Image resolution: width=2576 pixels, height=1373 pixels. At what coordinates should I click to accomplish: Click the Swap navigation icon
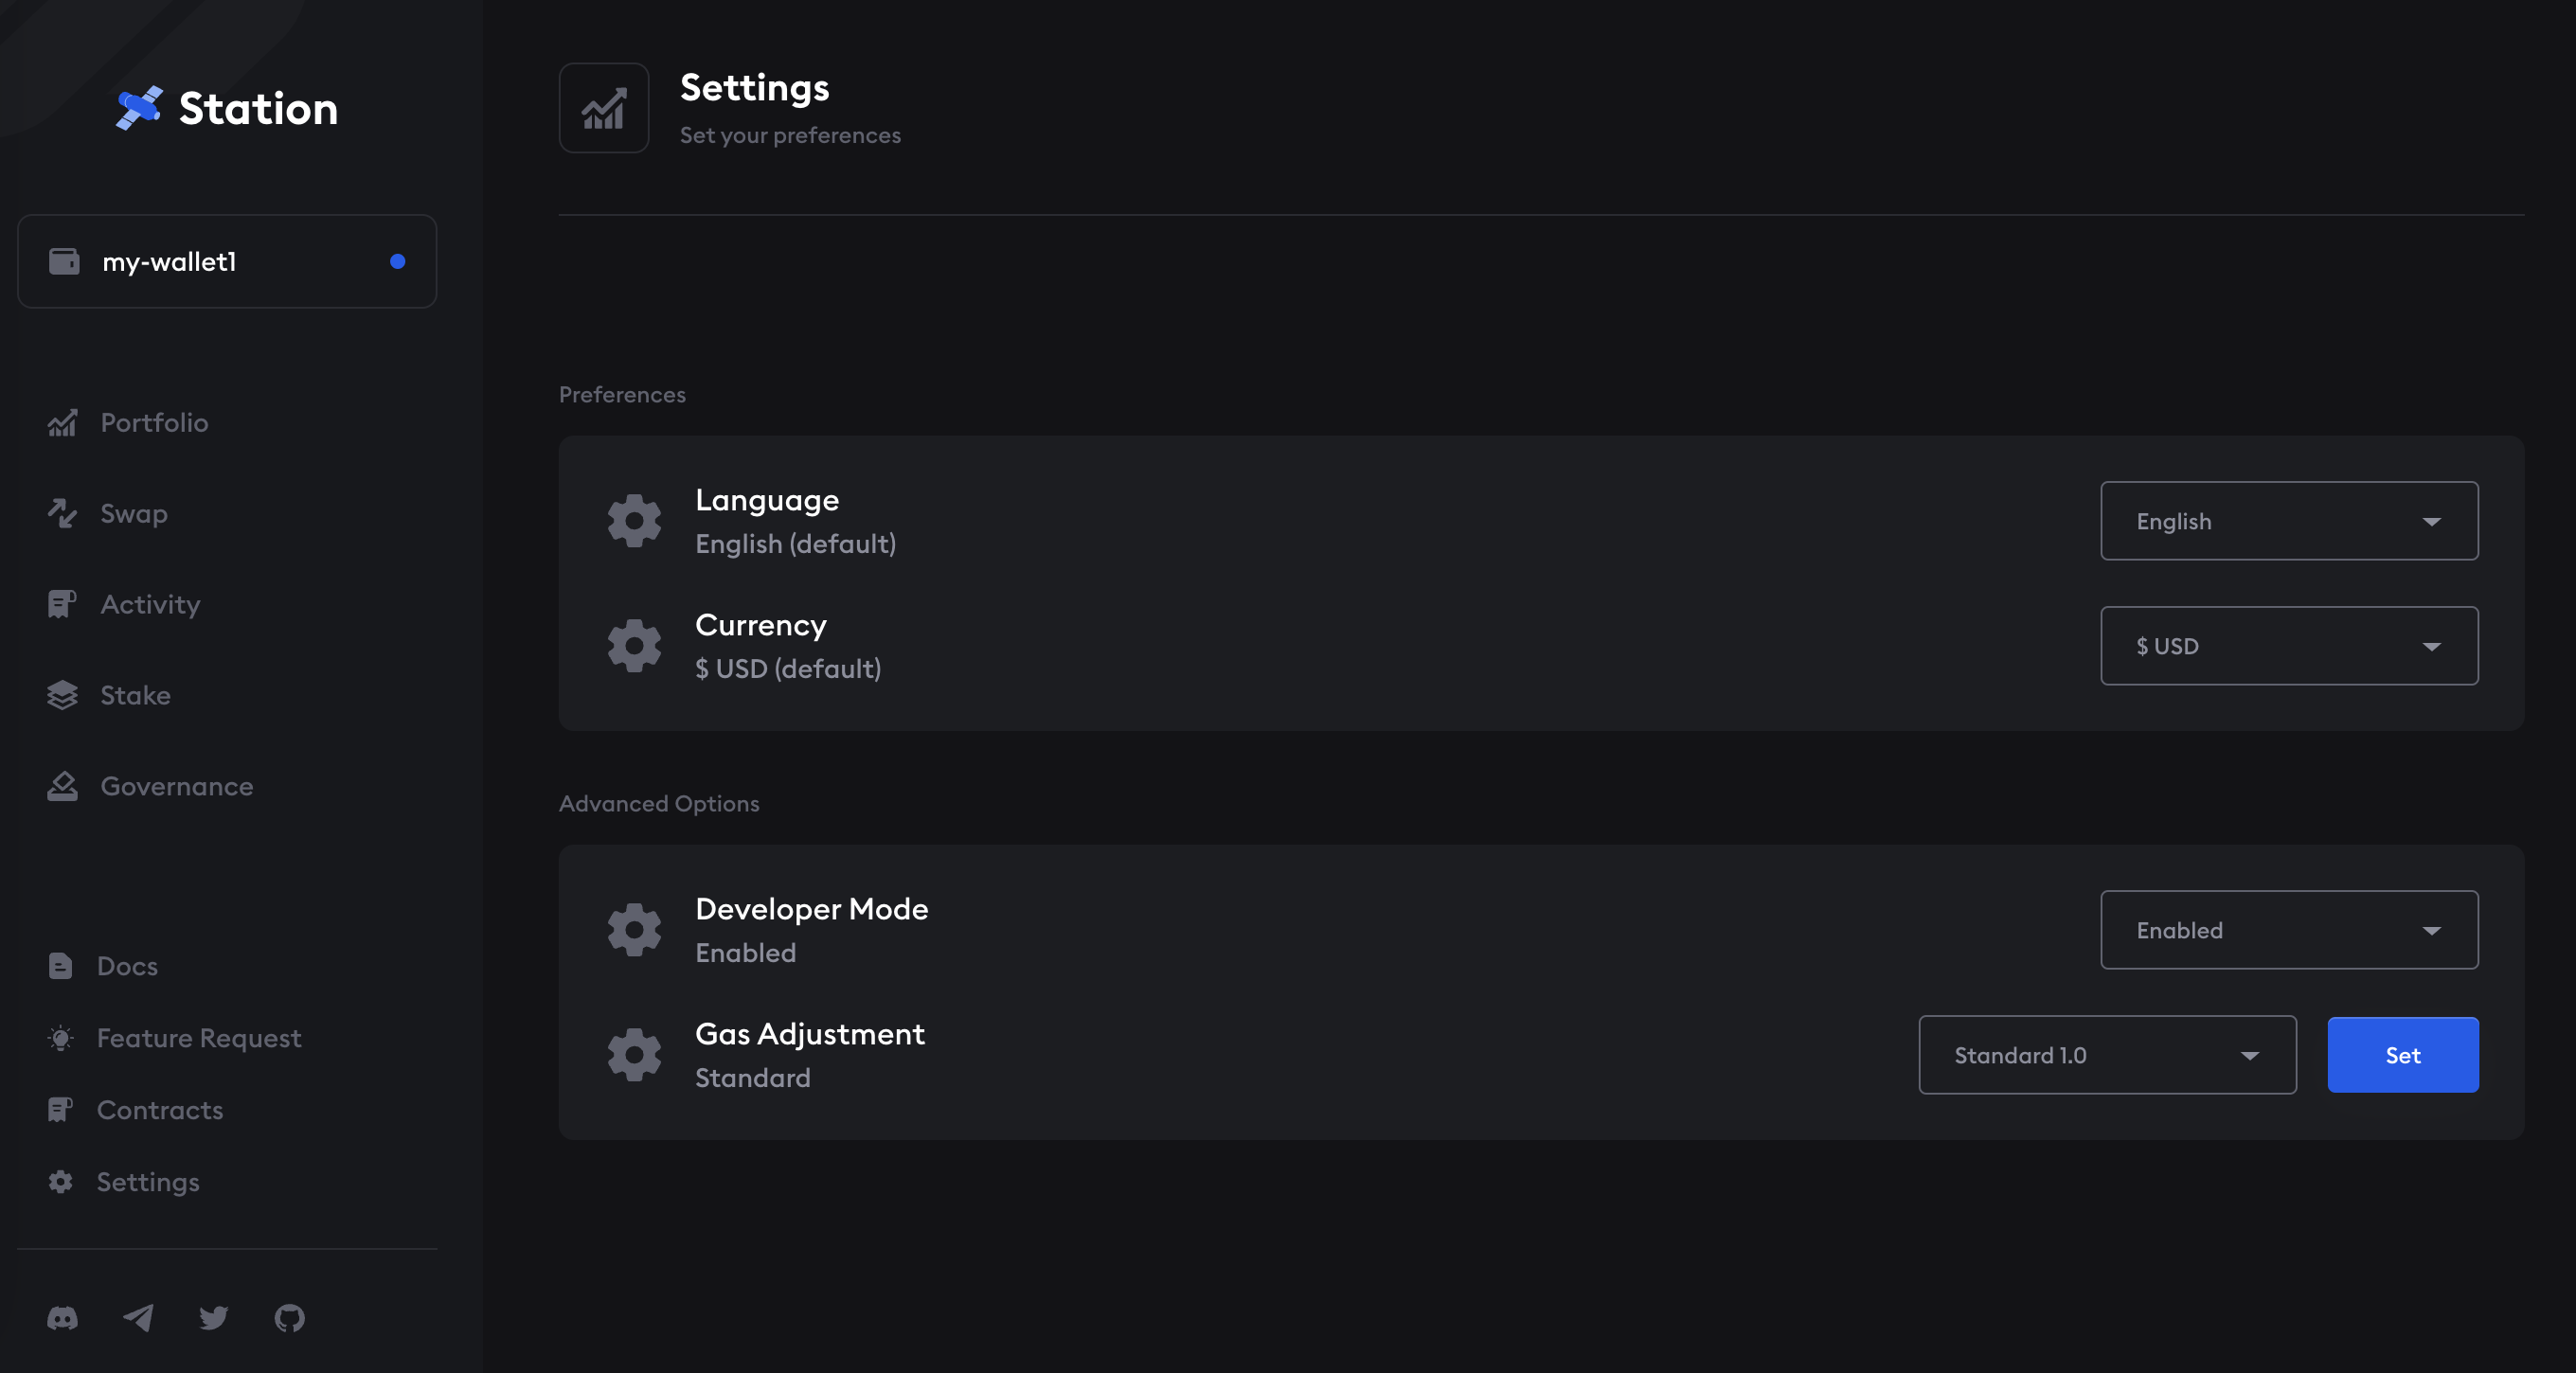tap(62, 513)
